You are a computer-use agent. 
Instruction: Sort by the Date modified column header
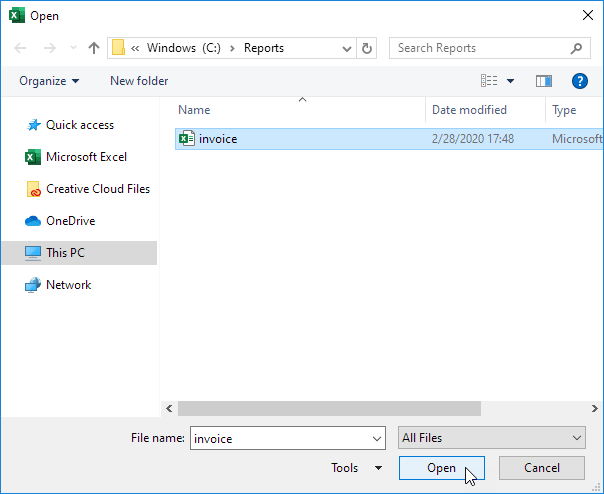(469, 110)
